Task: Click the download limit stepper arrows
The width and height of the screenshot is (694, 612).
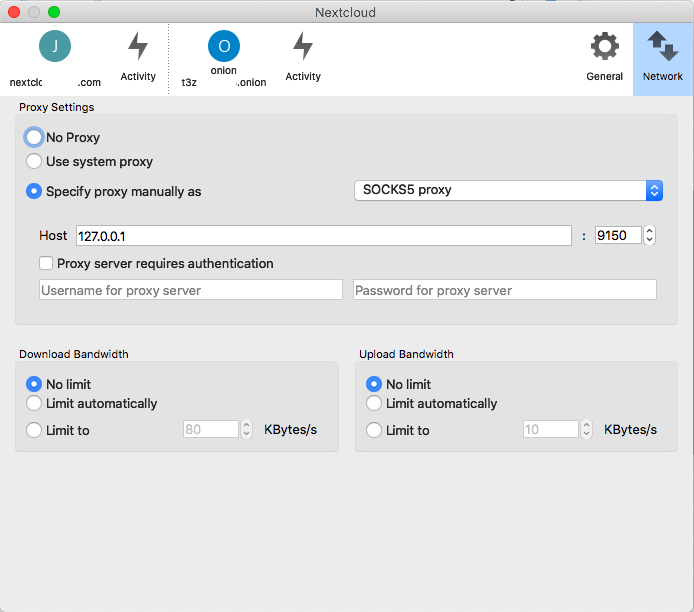Action: pyautogui.click(x=247, y=429)
